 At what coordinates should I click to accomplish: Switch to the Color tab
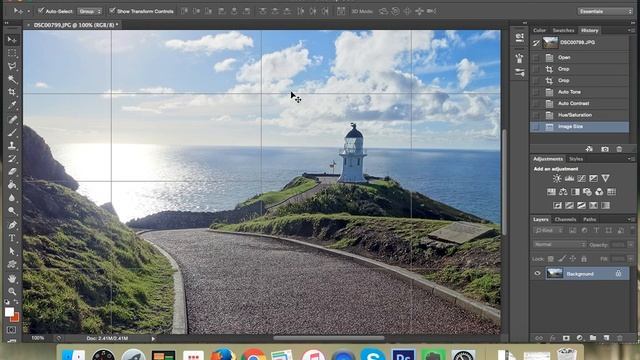(x=539, y=30)
